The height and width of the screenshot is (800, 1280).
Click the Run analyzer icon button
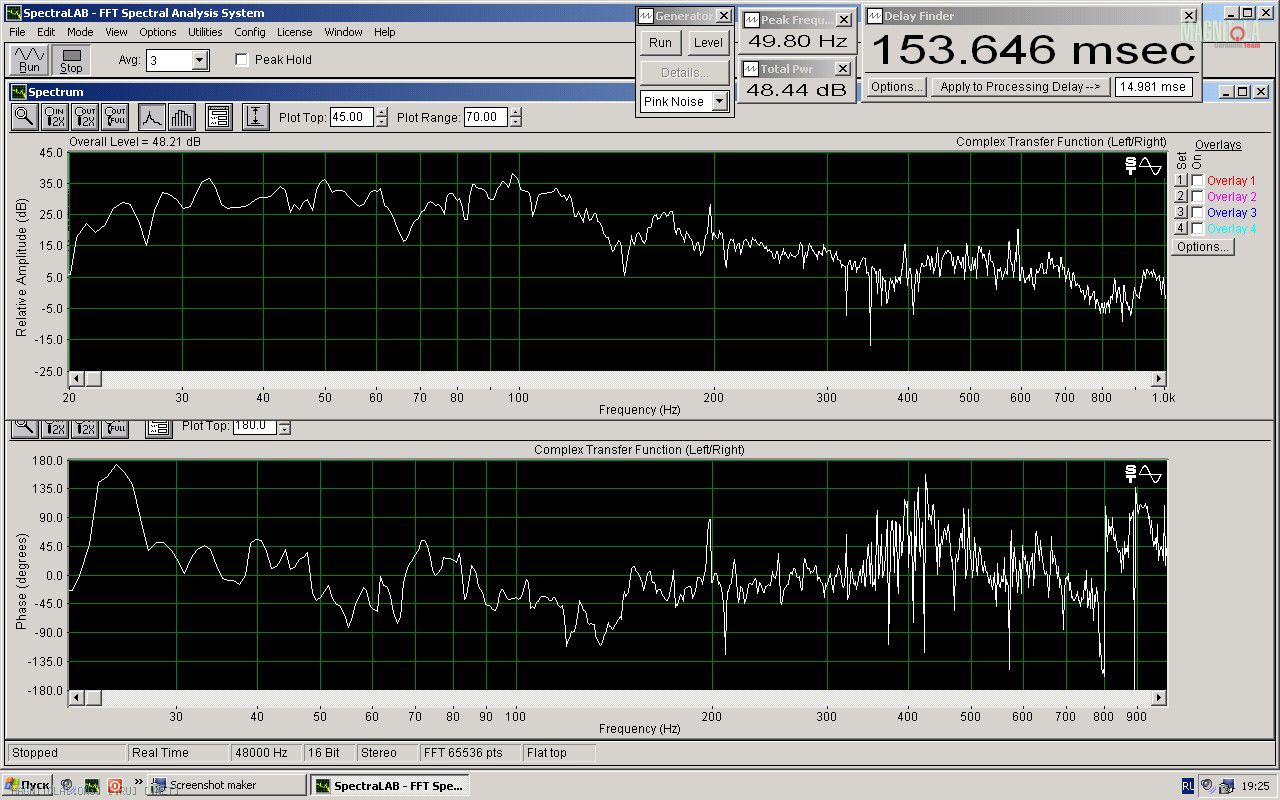[29, 60]
